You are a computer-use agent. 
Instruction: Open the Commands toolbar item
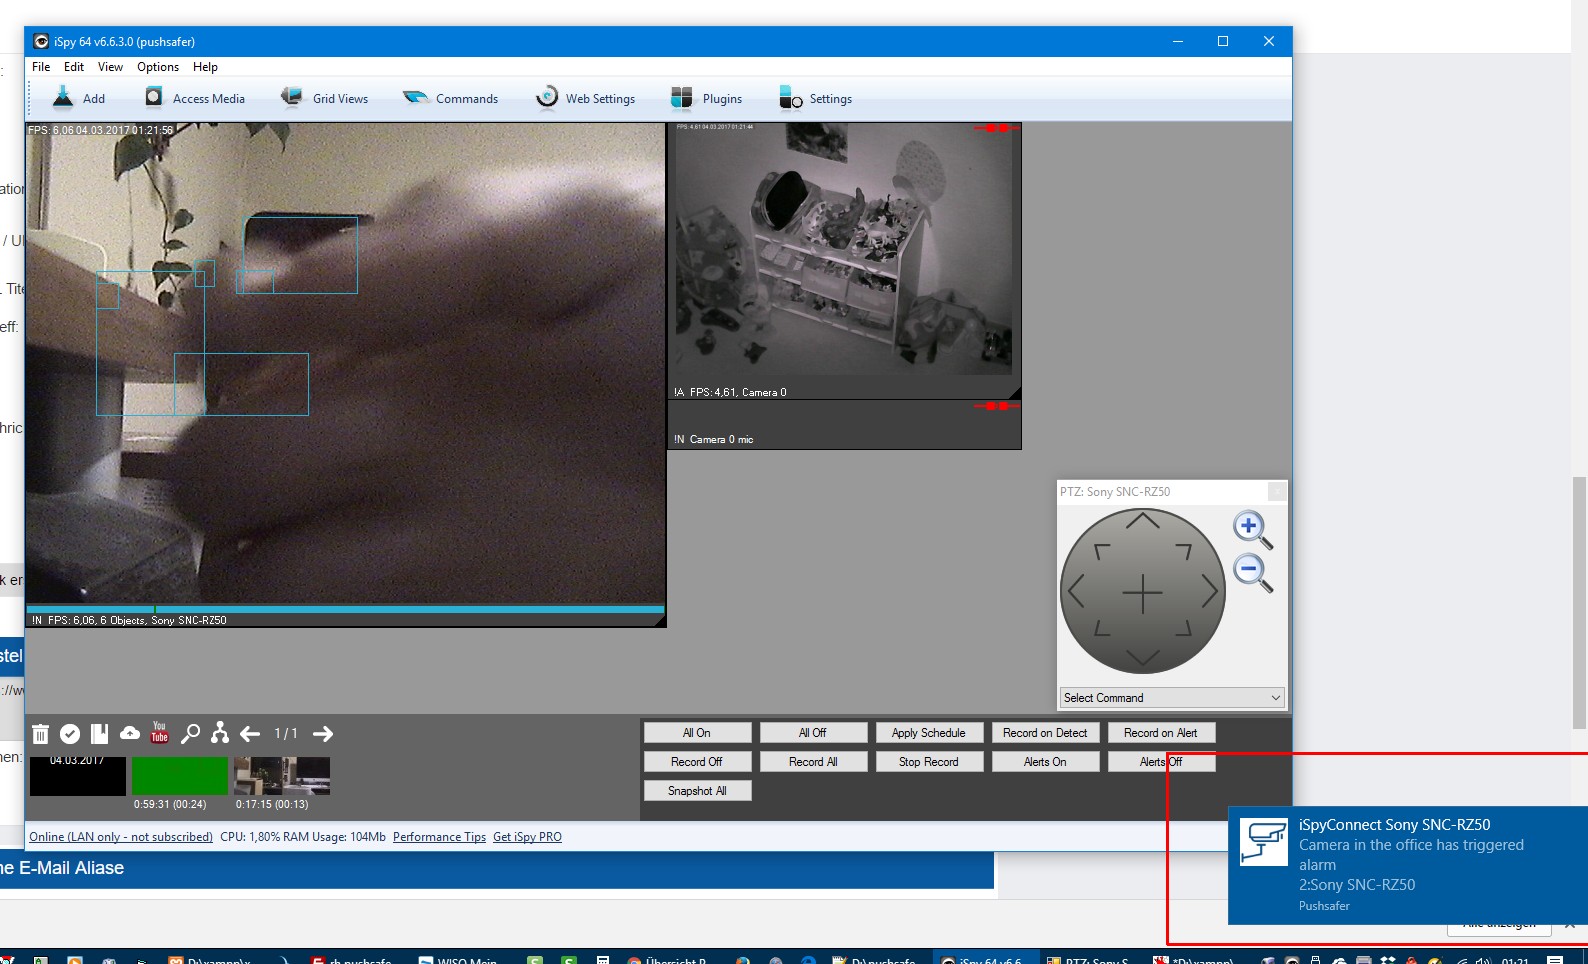pos(450,98)
